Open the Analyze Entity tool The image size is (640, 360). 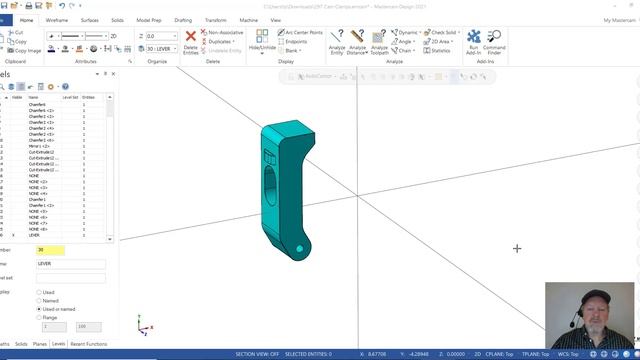click(337, 42)
